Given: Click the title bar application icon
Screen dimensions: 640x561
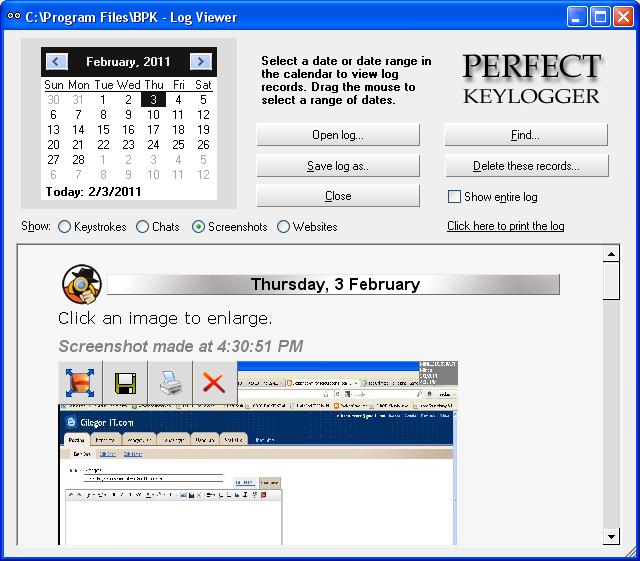Looking at the screenshot, I should [x=13, y=16].
